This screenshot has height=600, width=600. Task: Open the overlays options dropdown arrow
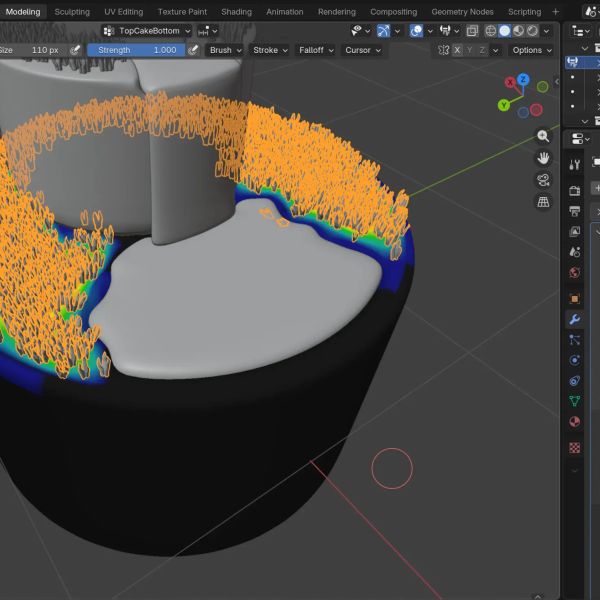[430, 31]
